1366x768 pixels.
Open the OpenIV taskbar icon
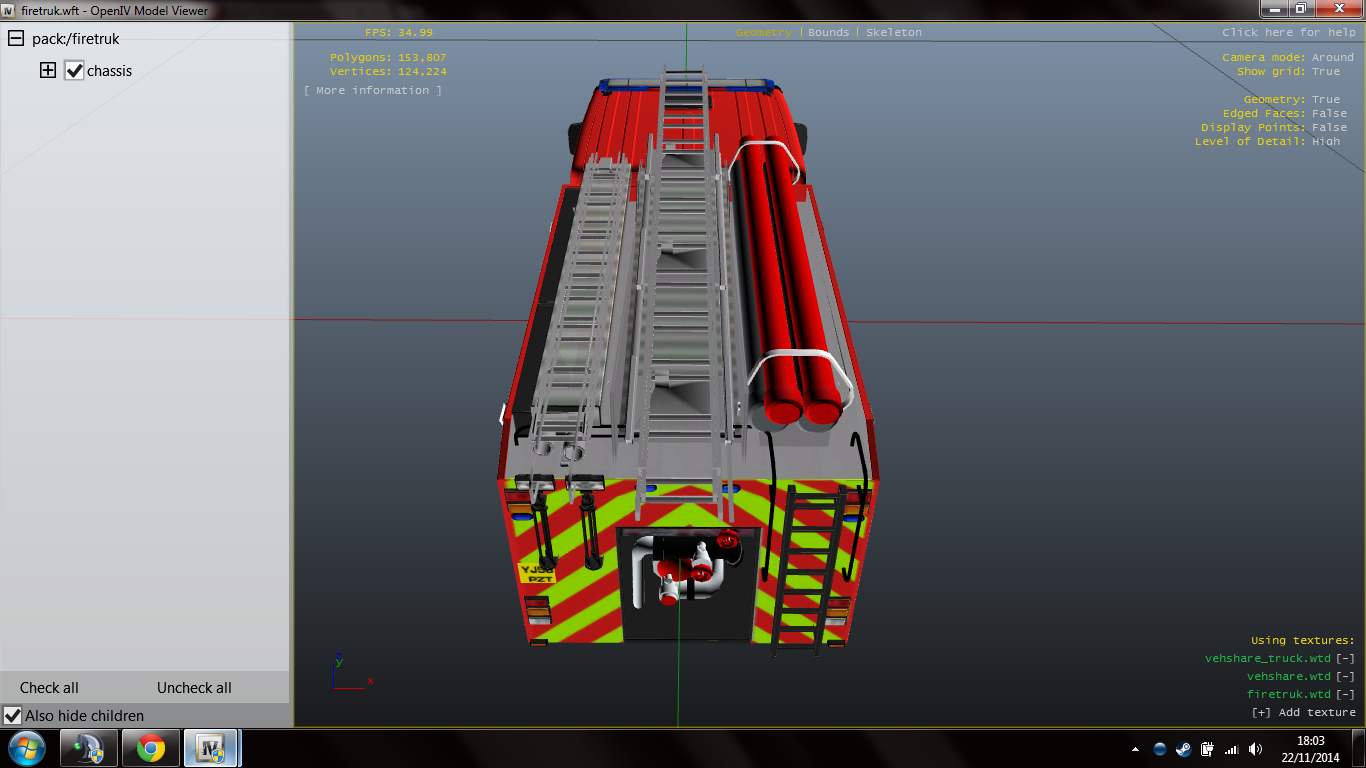211,748
